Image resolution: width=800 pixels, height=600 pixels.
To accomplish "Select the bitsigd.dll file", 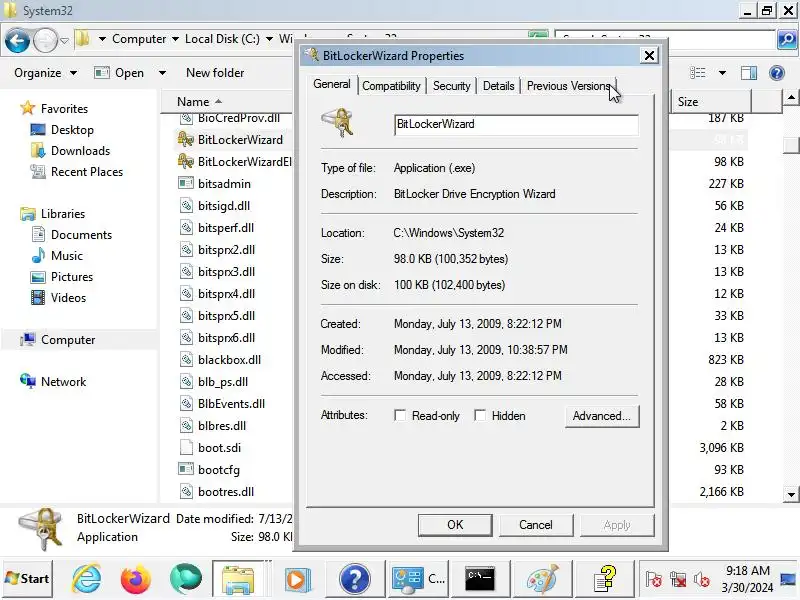I will pyautogui.click(x=223, y=205).
